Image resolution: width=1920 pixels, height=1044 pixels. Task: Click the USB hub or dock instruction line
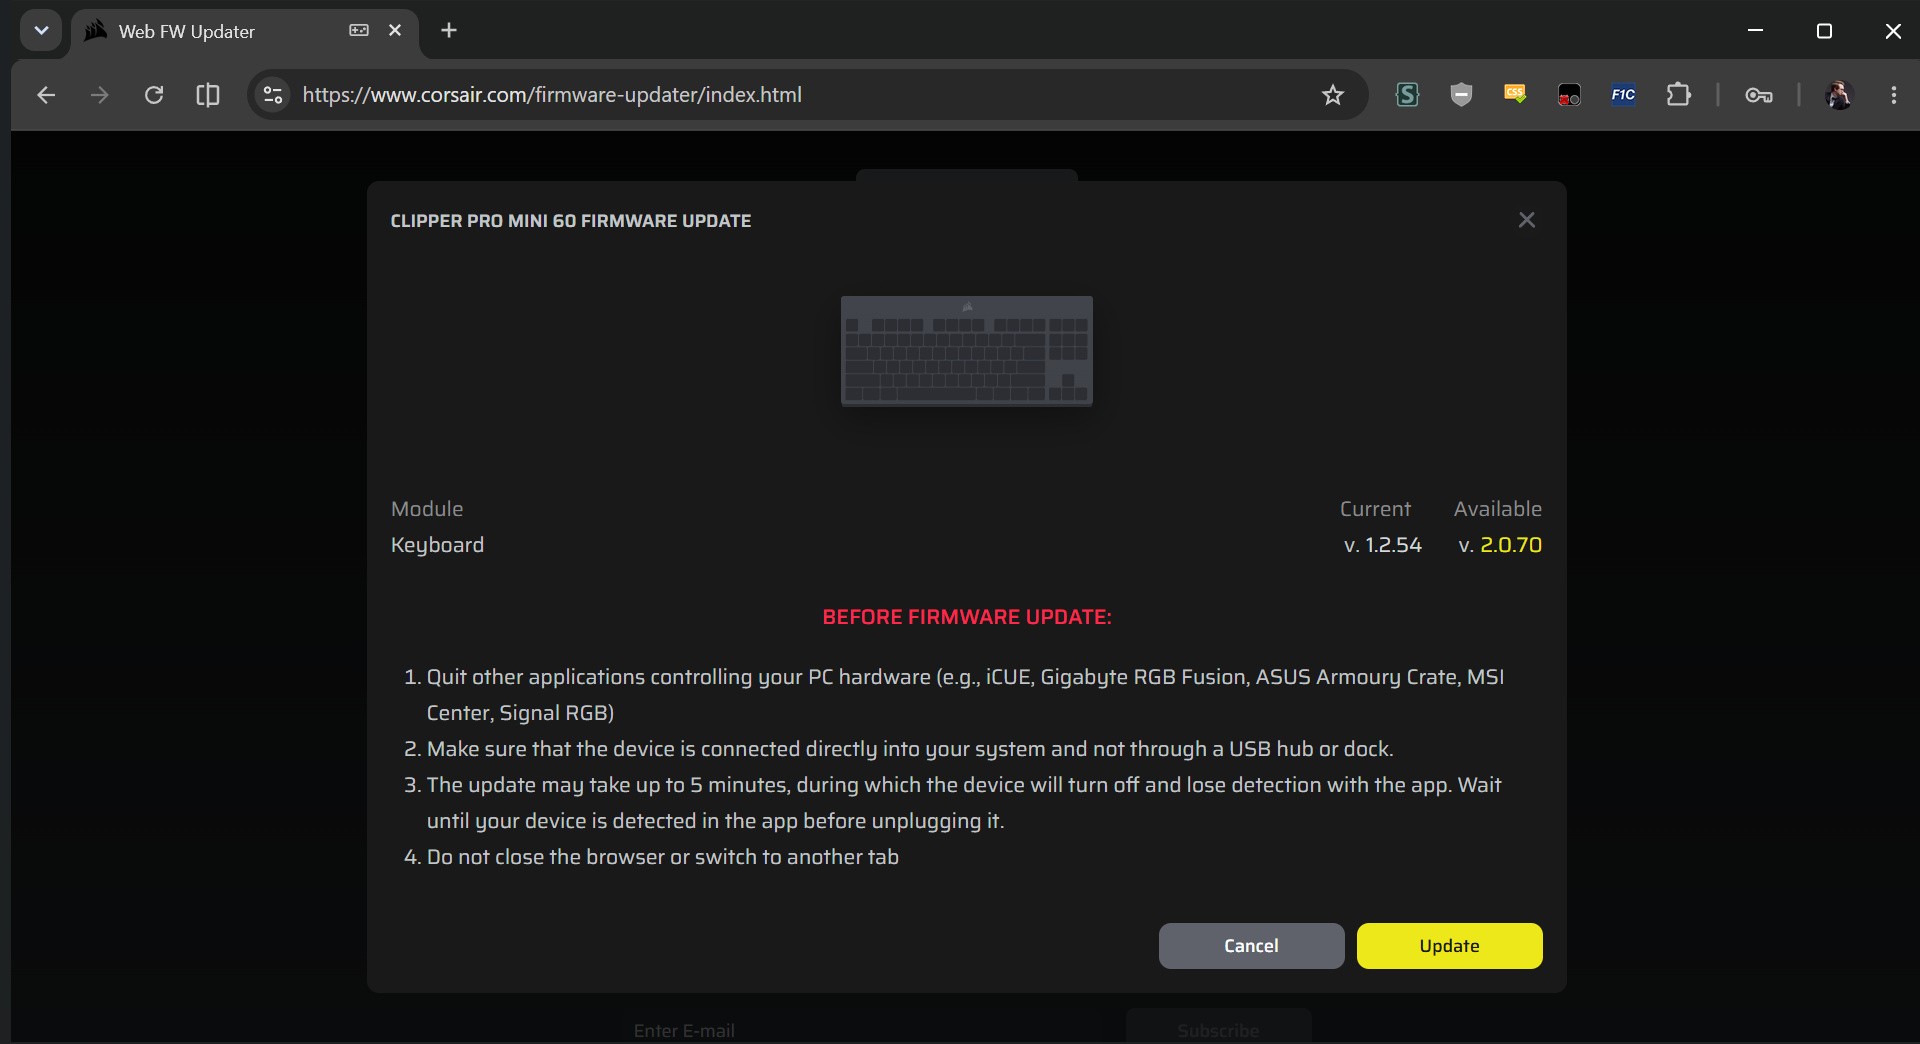(x=910, y=749)
